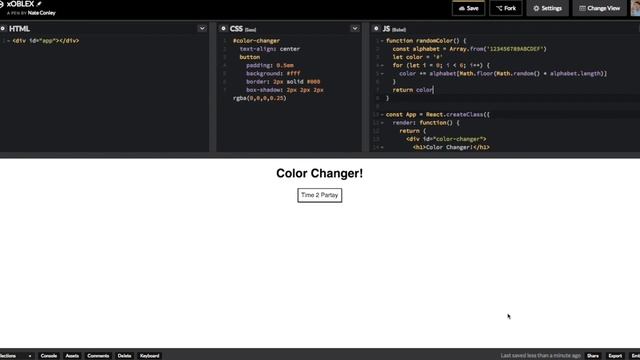Screen dimensions: 640x360
Task: Open the Comments panel
Action: click(98, 356)
